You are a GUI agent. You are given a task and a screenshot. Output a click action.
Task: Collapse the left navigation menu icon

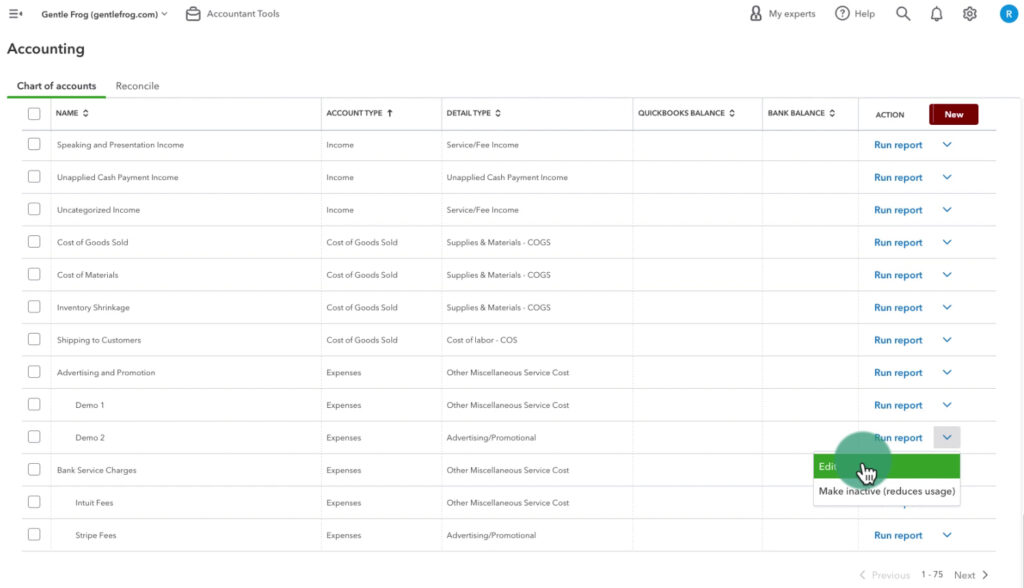click(x=16, y=14)
